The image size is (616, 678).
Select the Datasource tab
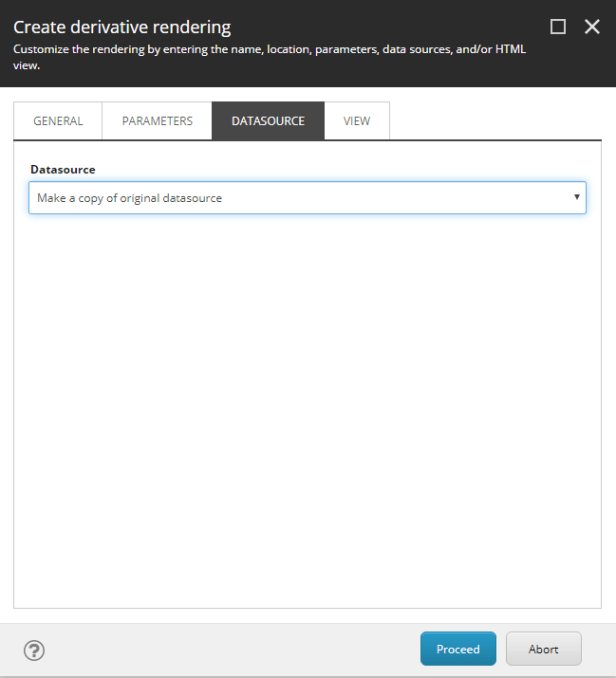[x=268, y=121]
